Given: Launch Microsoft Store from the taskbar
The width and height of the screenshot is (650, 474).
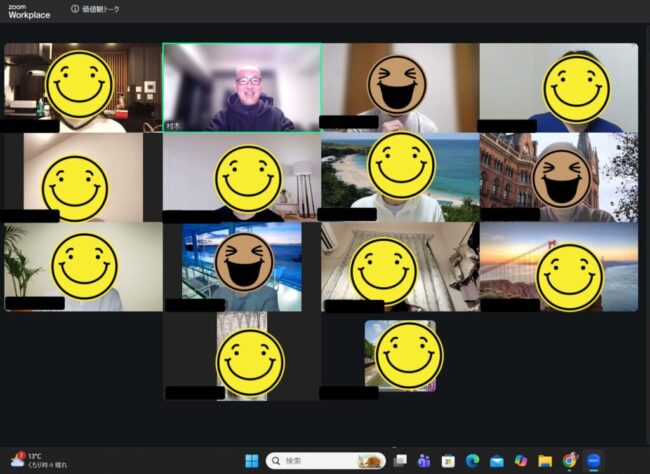Looking at the screenshot, I should click(x=448, y=460).
